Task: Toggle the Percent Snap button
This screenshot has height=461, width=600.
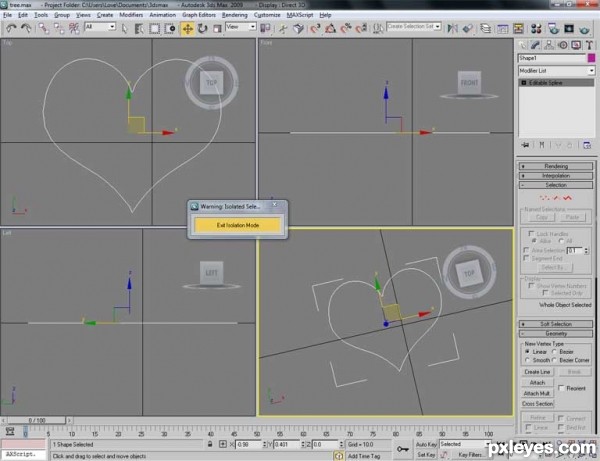Action: [x=346, y=28]
